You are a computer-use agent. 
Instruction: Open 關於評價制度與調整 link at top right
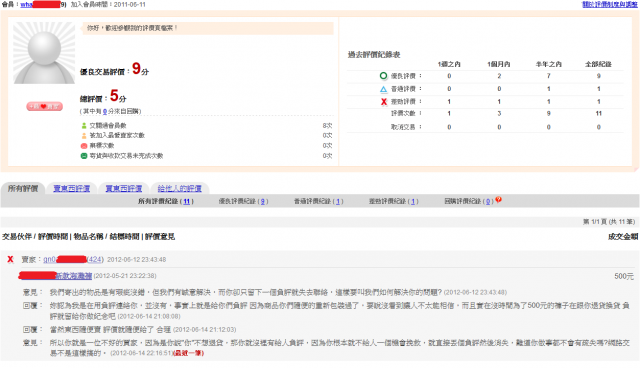(610, 4)
